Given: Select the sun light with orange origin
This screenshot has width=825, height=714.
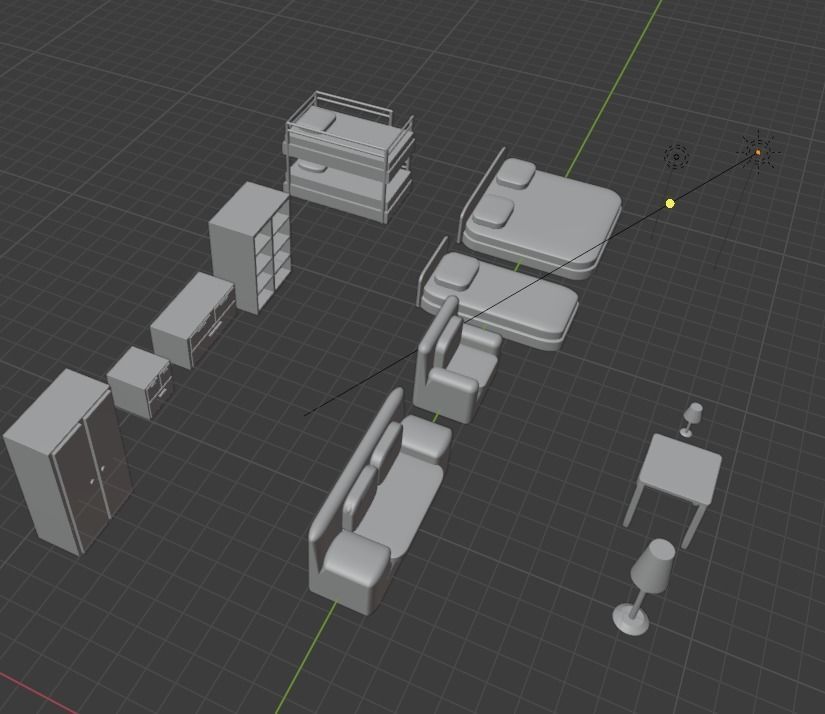Looking at the screenshot, I should (758, 153).
